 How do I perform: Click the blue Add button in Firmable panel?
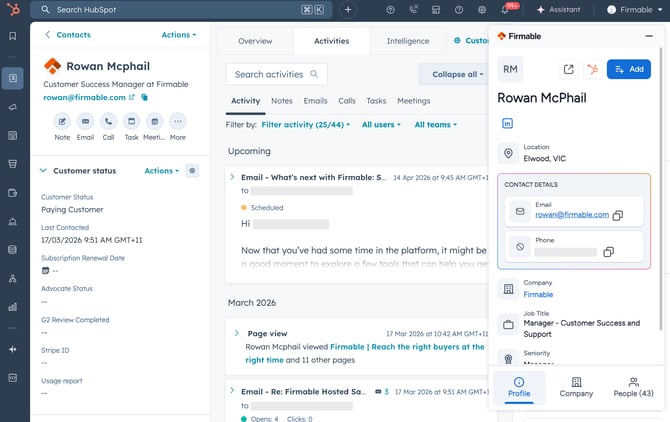[629, 69]
